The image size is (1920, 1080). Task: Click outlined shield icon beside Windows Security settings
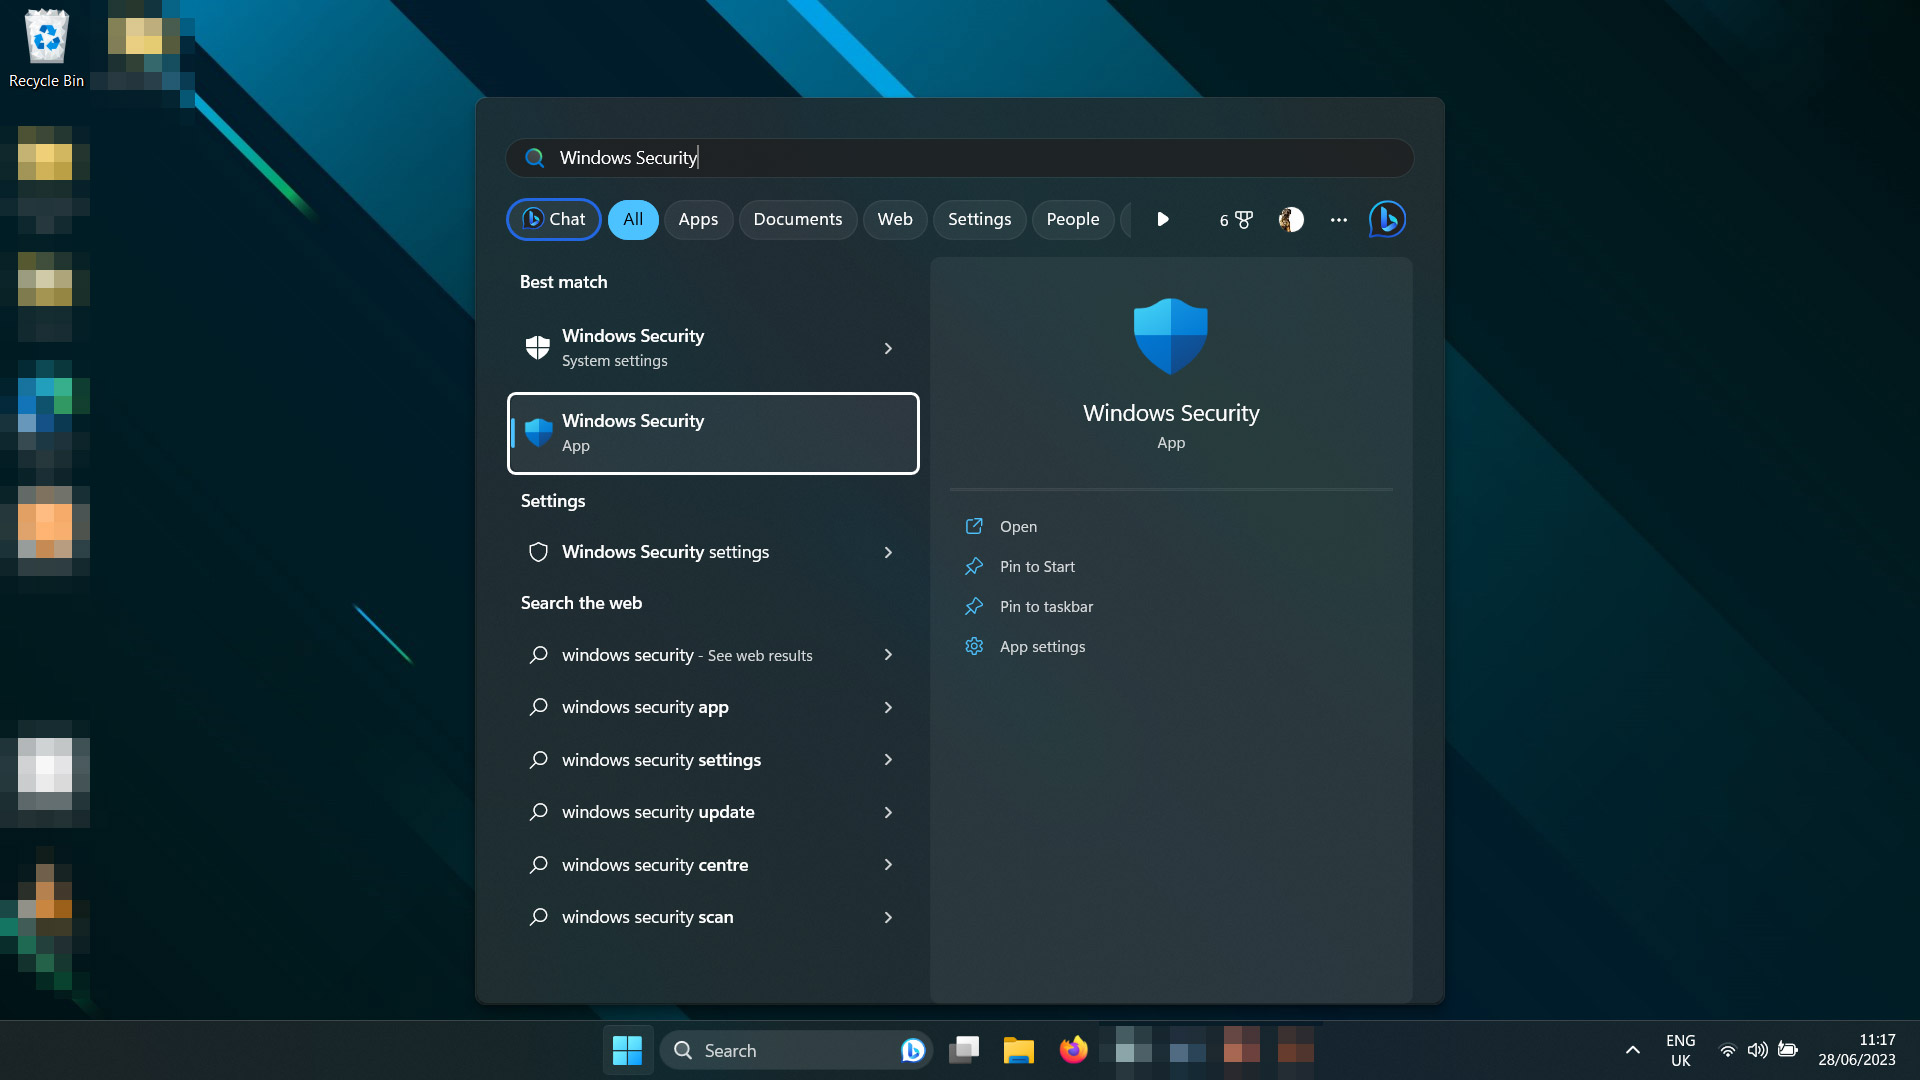(x=538, y=552)
